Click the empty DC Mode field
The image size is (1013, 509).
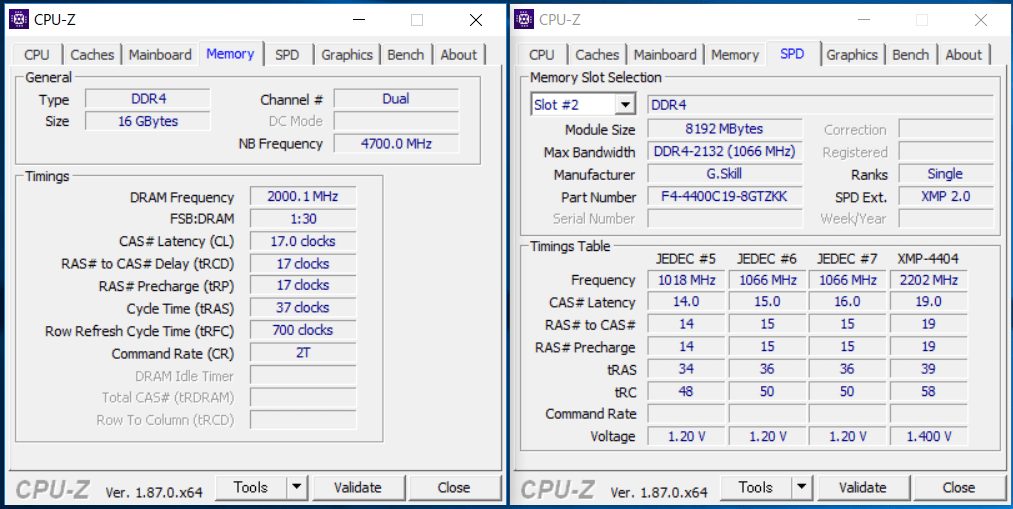point(396,121)
